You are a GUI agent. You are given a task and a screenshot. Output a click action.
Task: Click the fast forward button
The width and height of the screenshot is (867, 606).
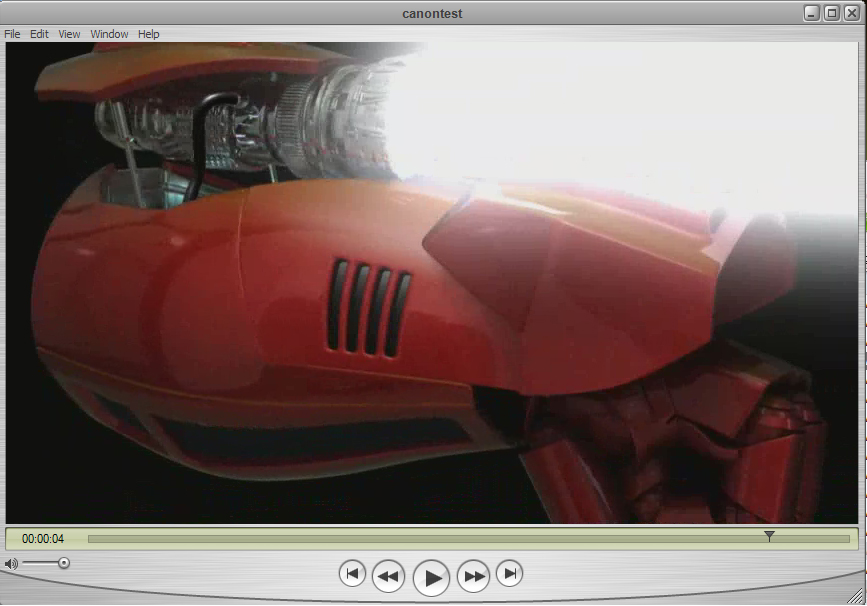474,576
